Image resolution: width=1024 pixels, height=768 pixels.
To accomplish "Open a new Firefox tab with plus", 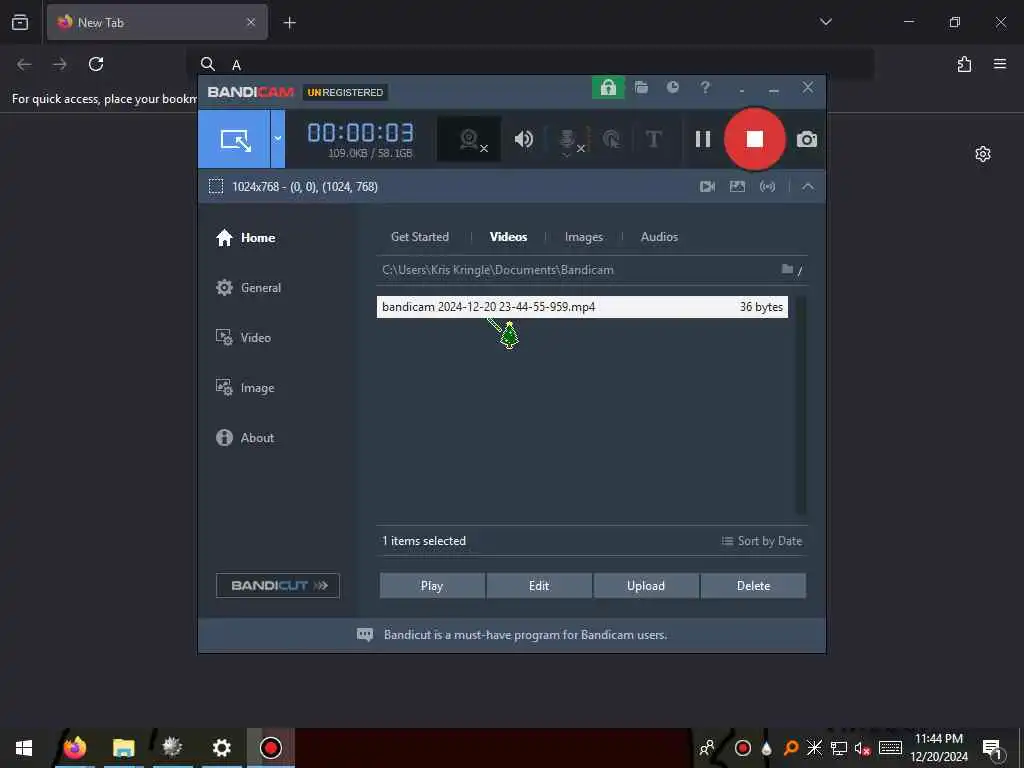I will pos(289,23).
